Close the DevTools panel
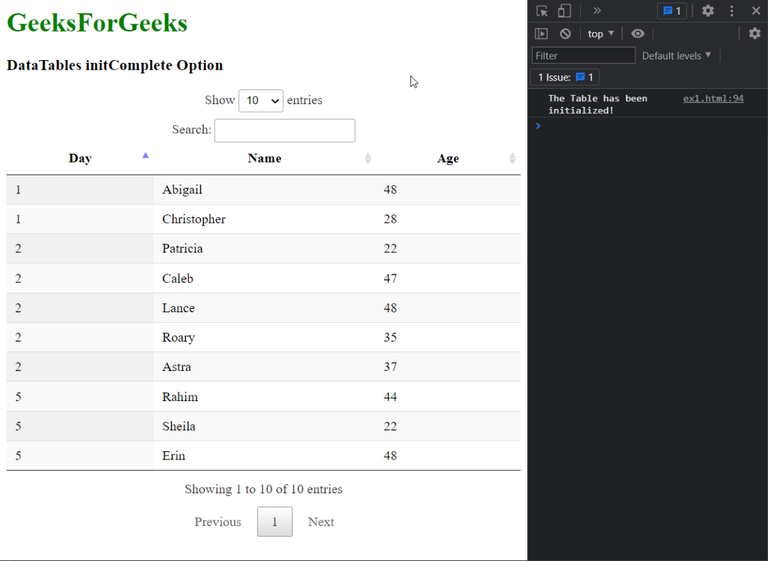The height and width of the screenshot is (561, 768). 756,11
